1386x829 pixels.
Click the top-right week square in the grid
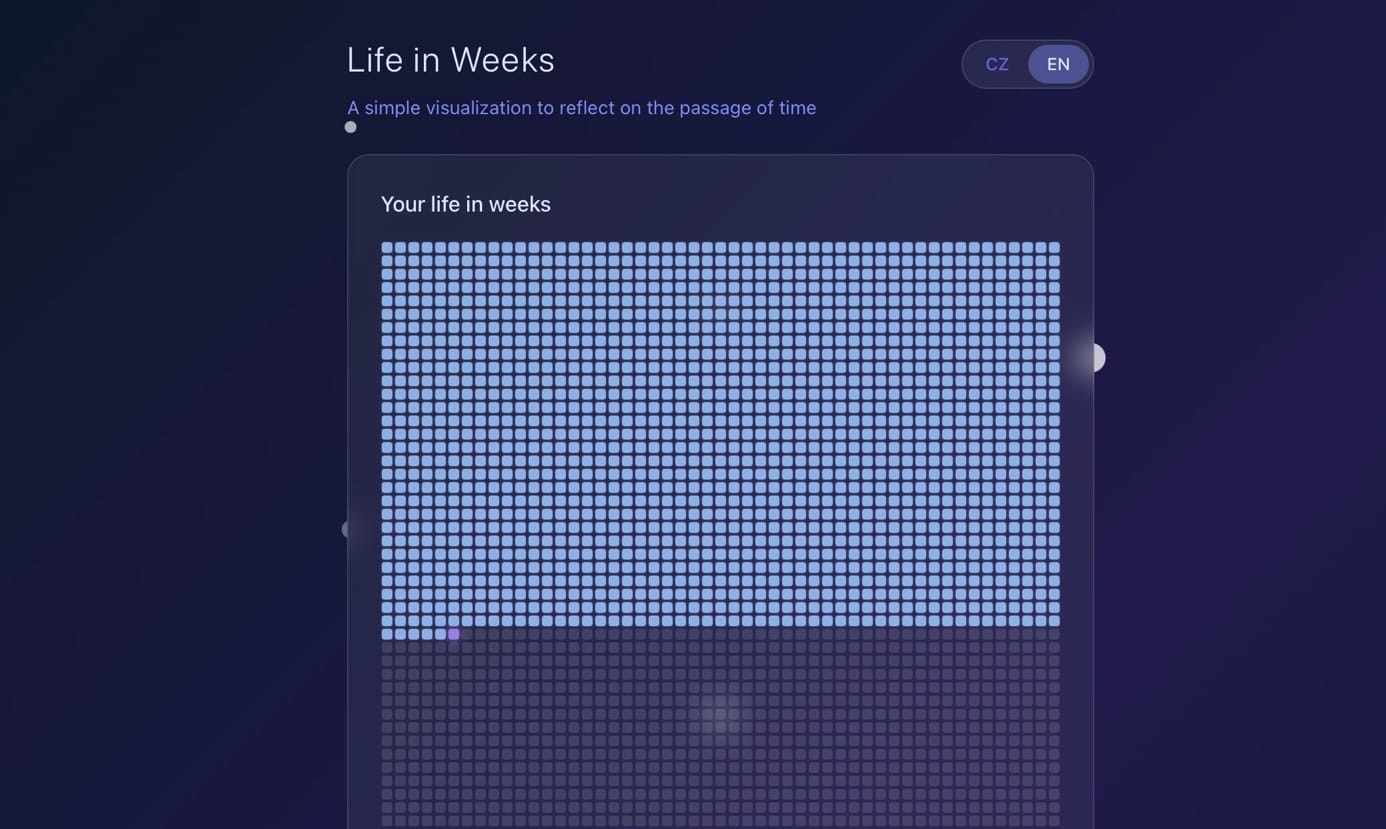(1053, 245)
